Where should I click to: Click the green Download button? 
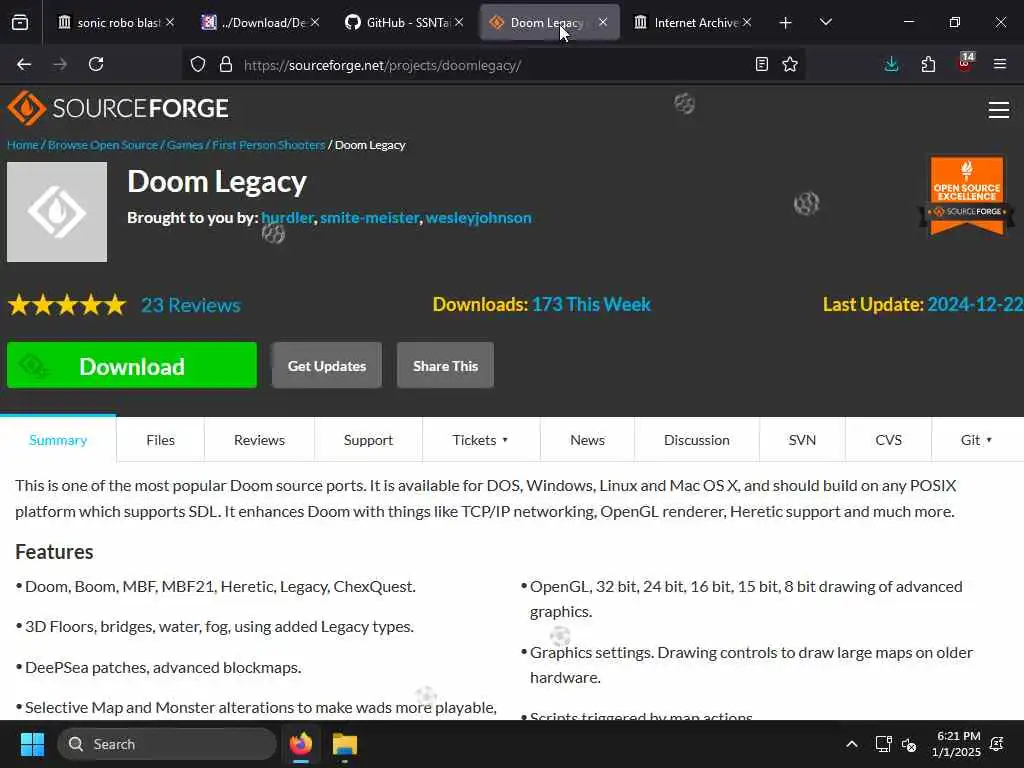132,366
